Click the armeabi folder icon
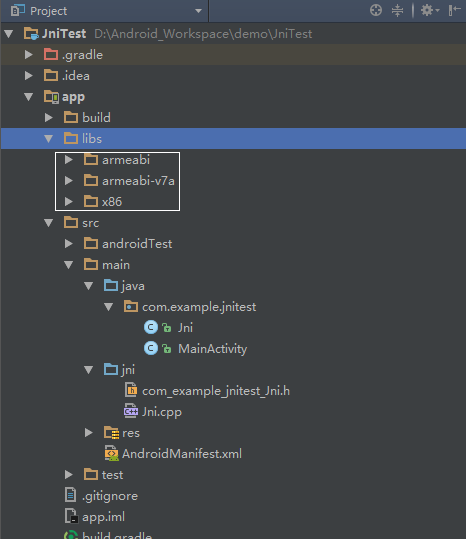Viewport: 466px width, 539px height. click(x=91, y=159)
